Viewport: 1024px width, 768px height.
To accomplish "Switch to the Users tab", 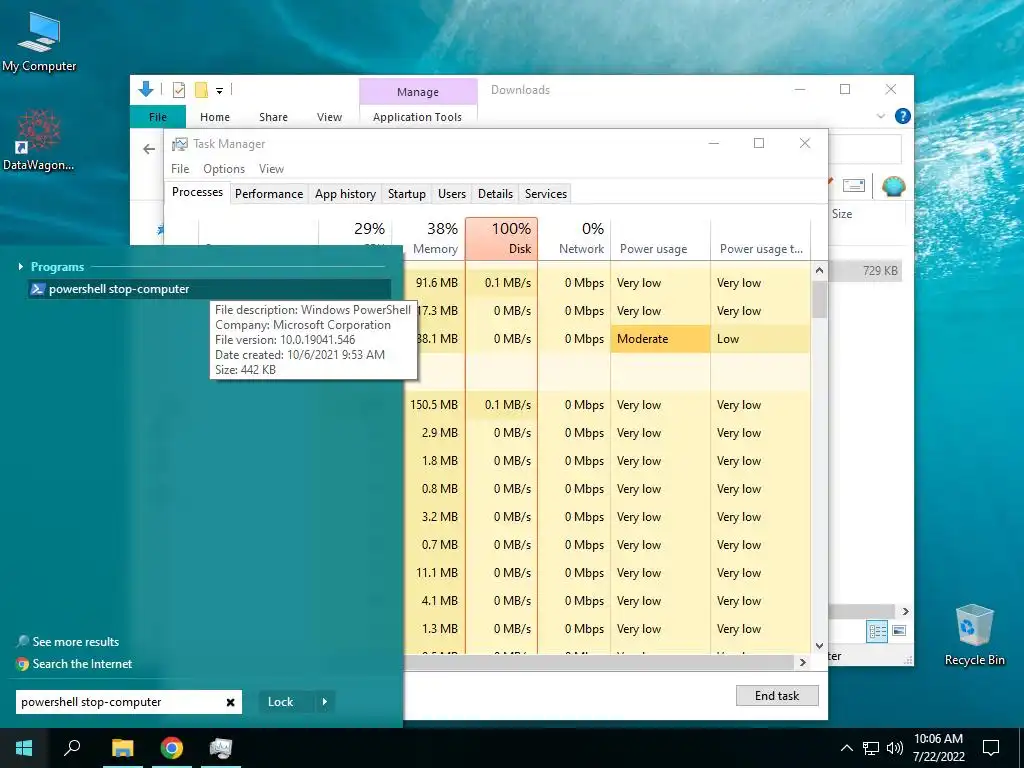I will tap(452, 194).
